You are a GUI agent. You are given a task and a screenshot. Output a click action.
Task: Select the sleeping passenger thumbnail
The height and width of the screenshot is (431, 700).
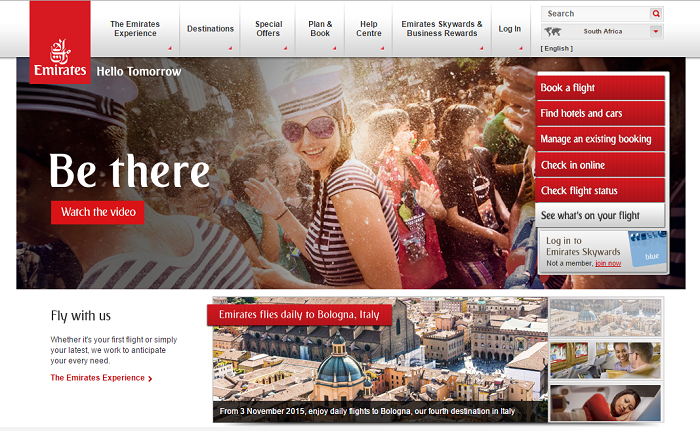(605, 403)
